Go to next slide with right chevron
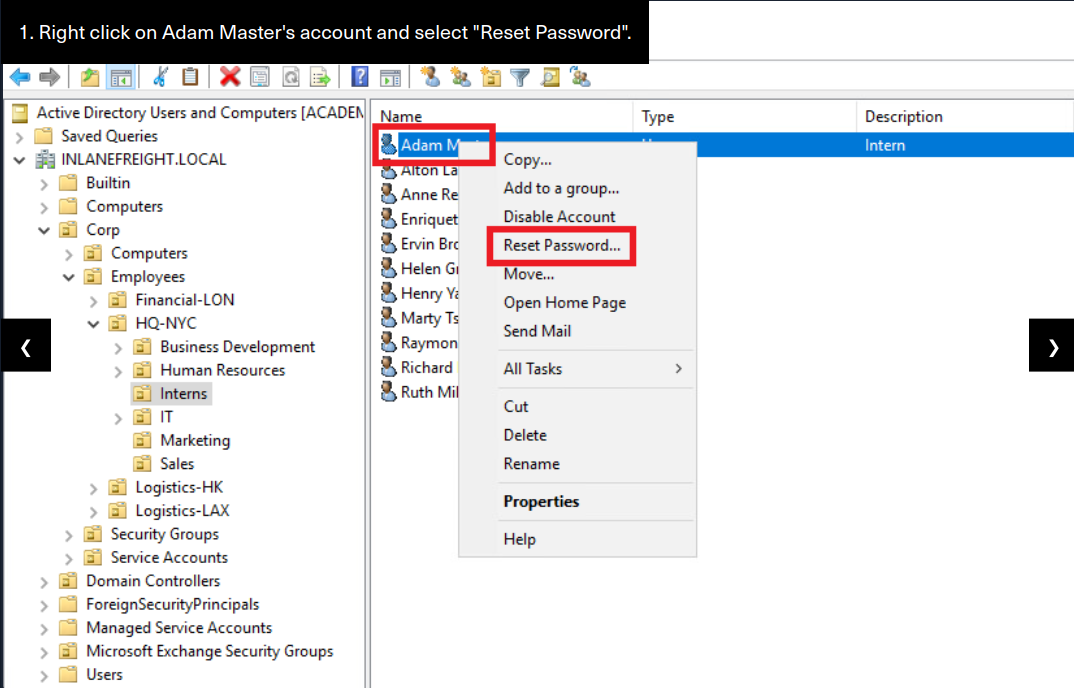Viewport: 1074px width, 688px height. tap(1052, 345)
